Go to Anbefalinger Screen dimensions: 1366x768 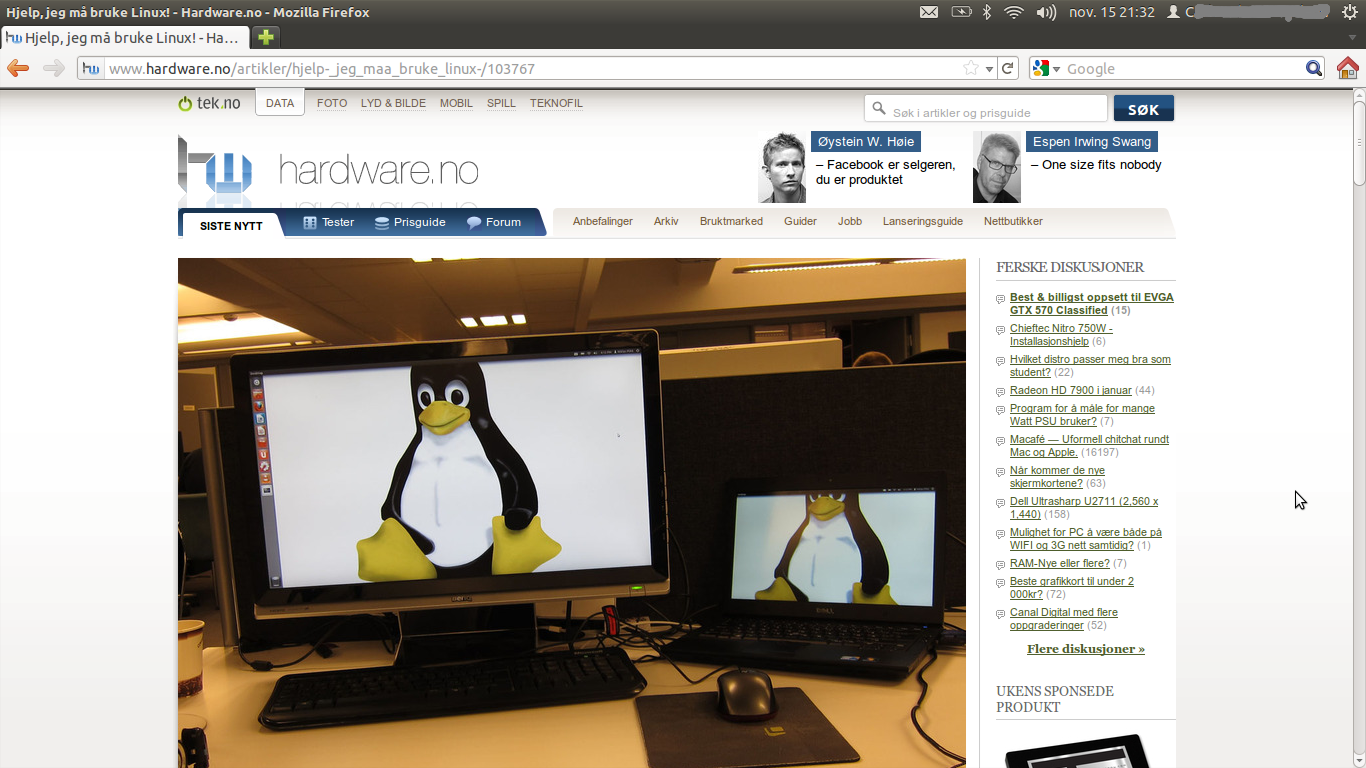[603, 221]
